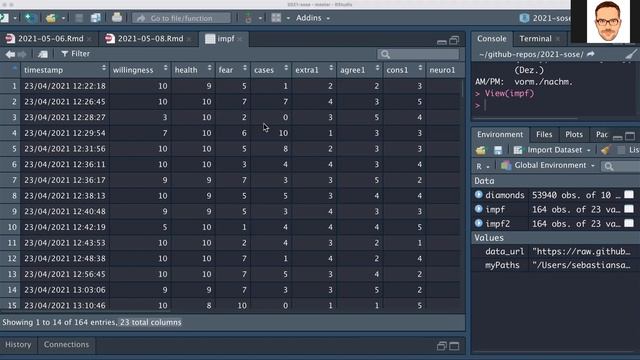Image resolution: width=640 pixels, height=360 pixels.
Task: Select the Console tab
Action: 491,39
